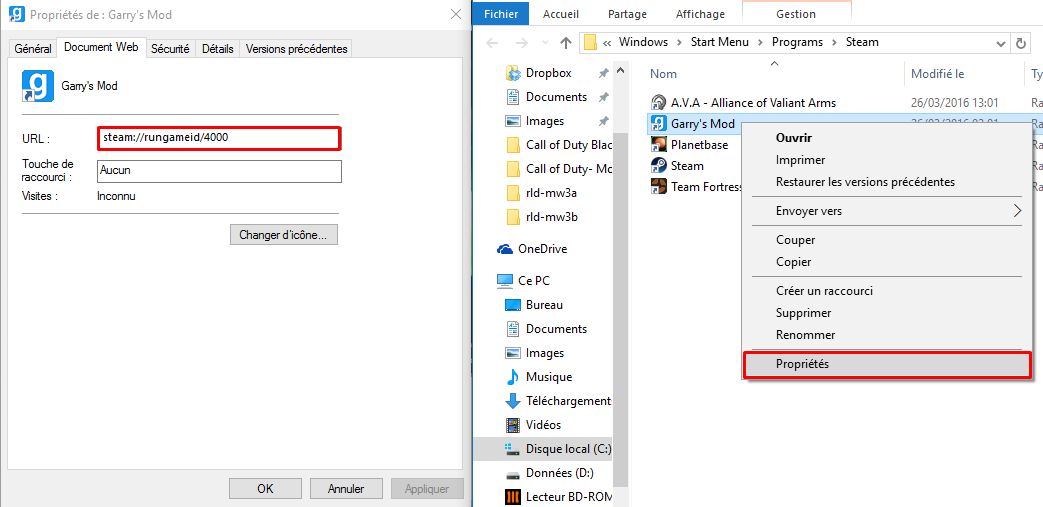Click the Lecteur BD-ROM drive icon

click(513, 497)
